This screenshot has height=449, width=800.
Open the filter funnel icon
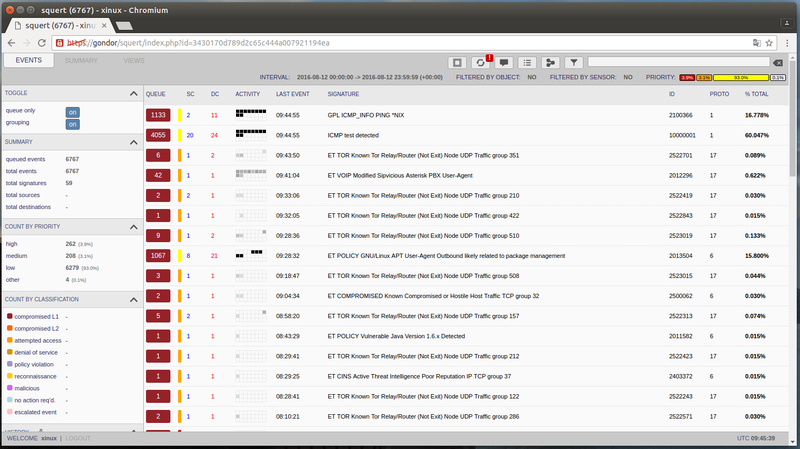(575, 62)
